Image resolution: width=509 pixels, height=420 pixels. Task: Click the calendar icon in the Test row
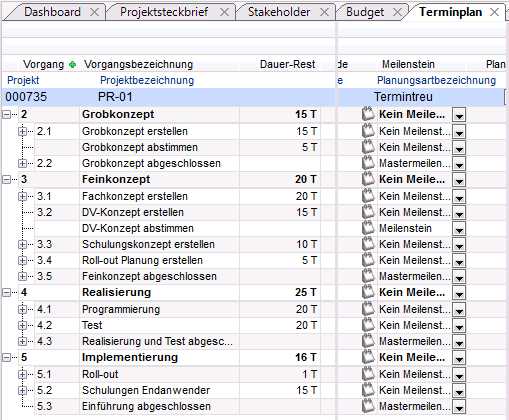click(x=368, y=325)
